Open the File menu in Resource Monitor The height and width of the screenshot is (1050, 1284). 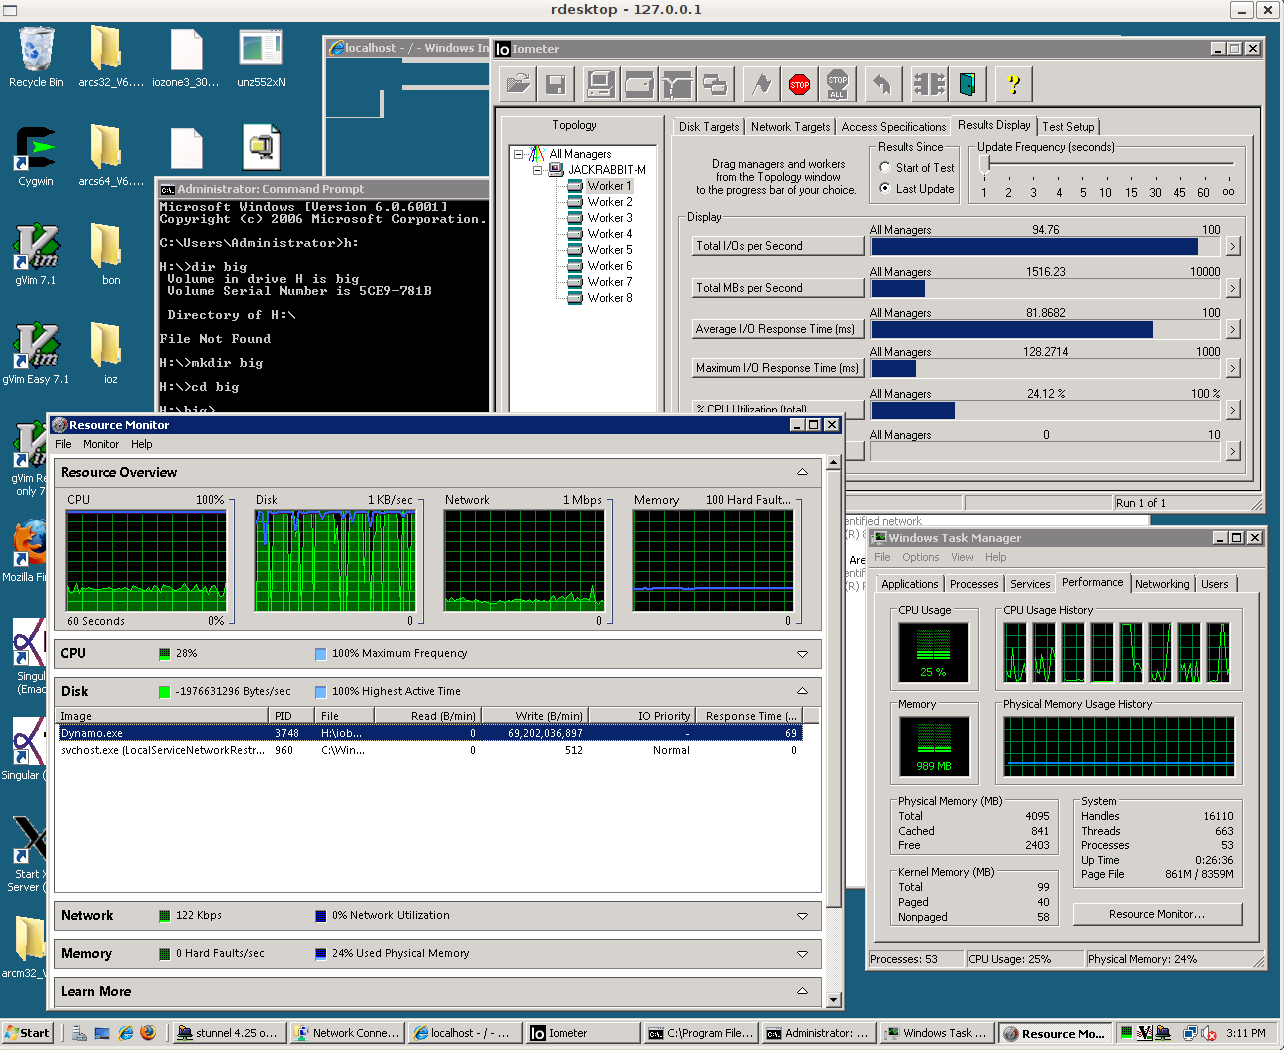click(63, 444)
